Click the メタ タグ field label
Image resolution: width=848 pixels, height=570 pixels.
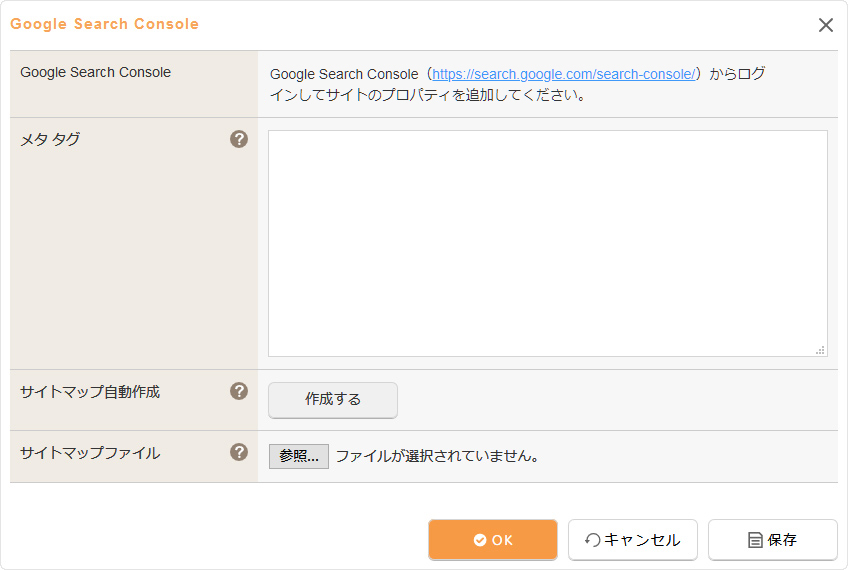coord(50,139)
